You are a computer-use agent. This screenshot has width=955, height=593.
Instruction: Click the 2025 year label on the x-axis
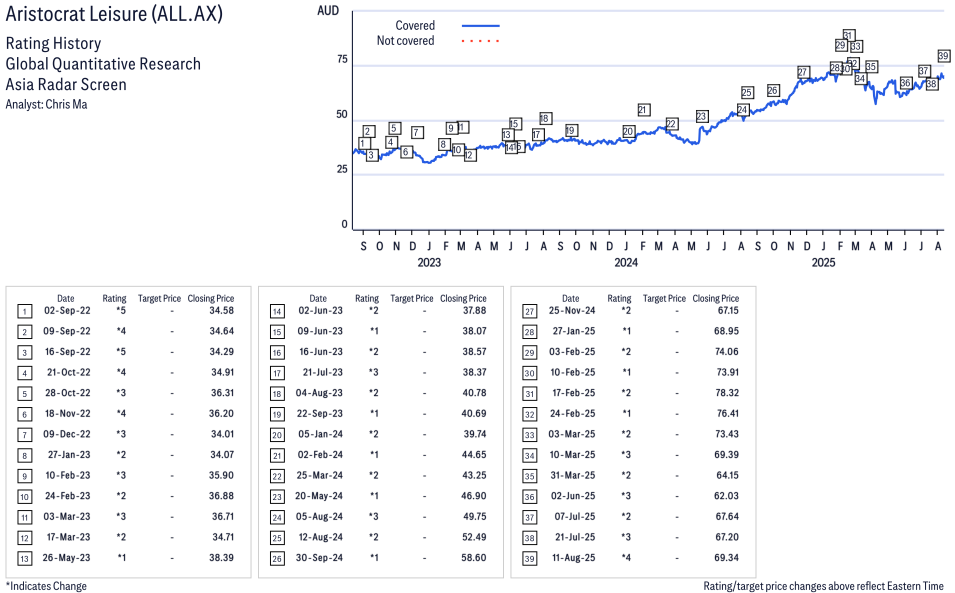click(x=823, y=262)
